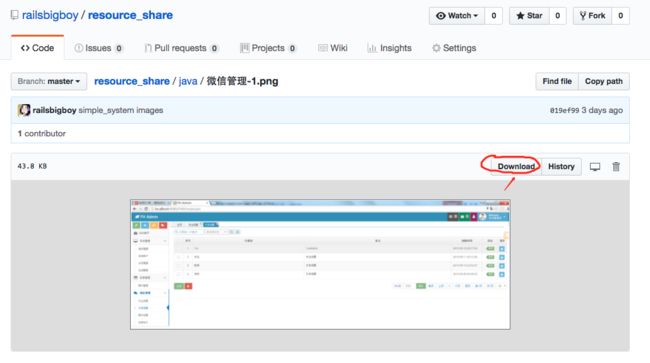Open the java folder breadcrumb link
Viewport: 650px width, 363px height.
coord(188,81)
